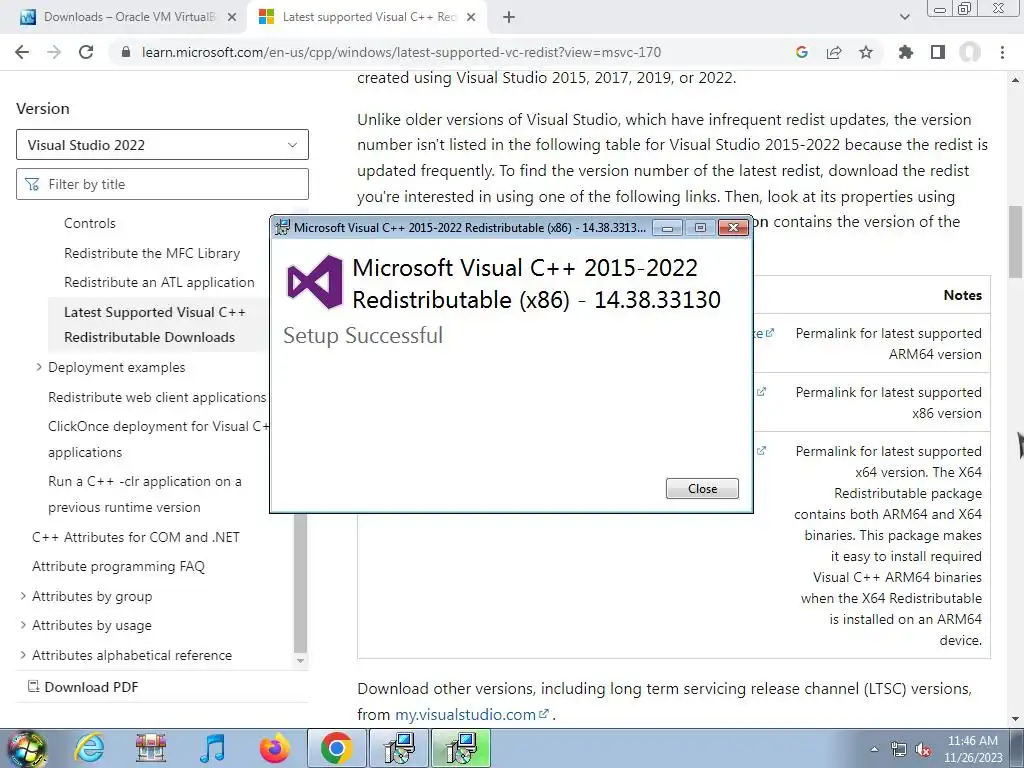Image resolution: width=1024 pixels, height=768 pixels.
Task: Open the Chrome extensions puzzle icon
Action: point(906,52)
